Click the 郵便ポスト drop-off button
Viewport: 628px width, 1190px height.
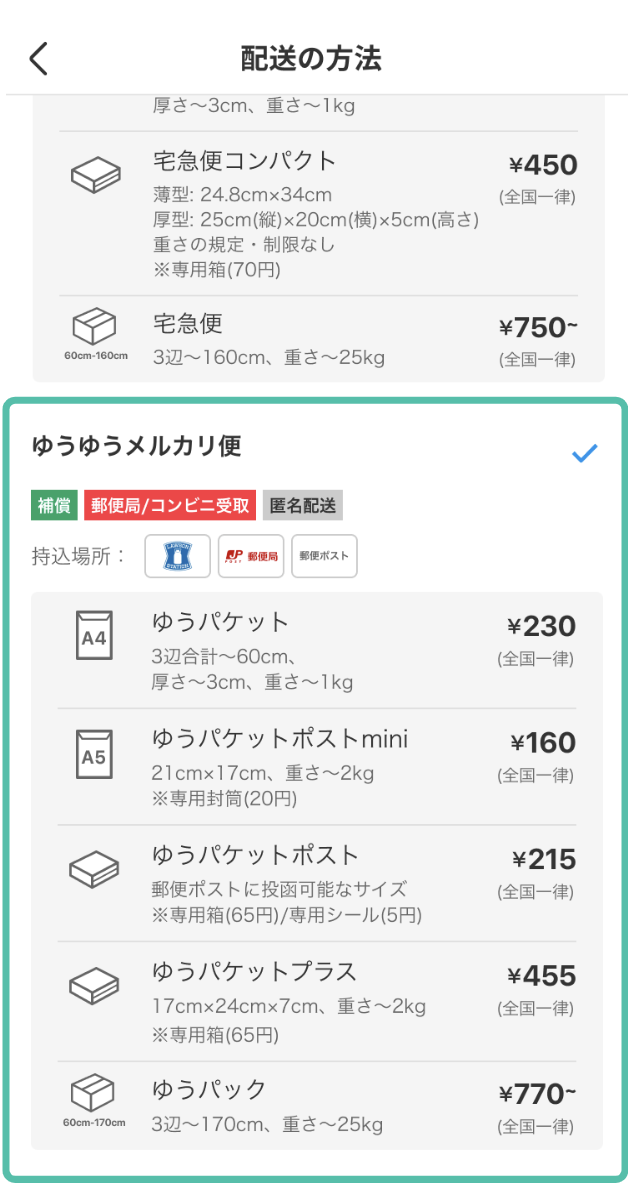point(324,556)
